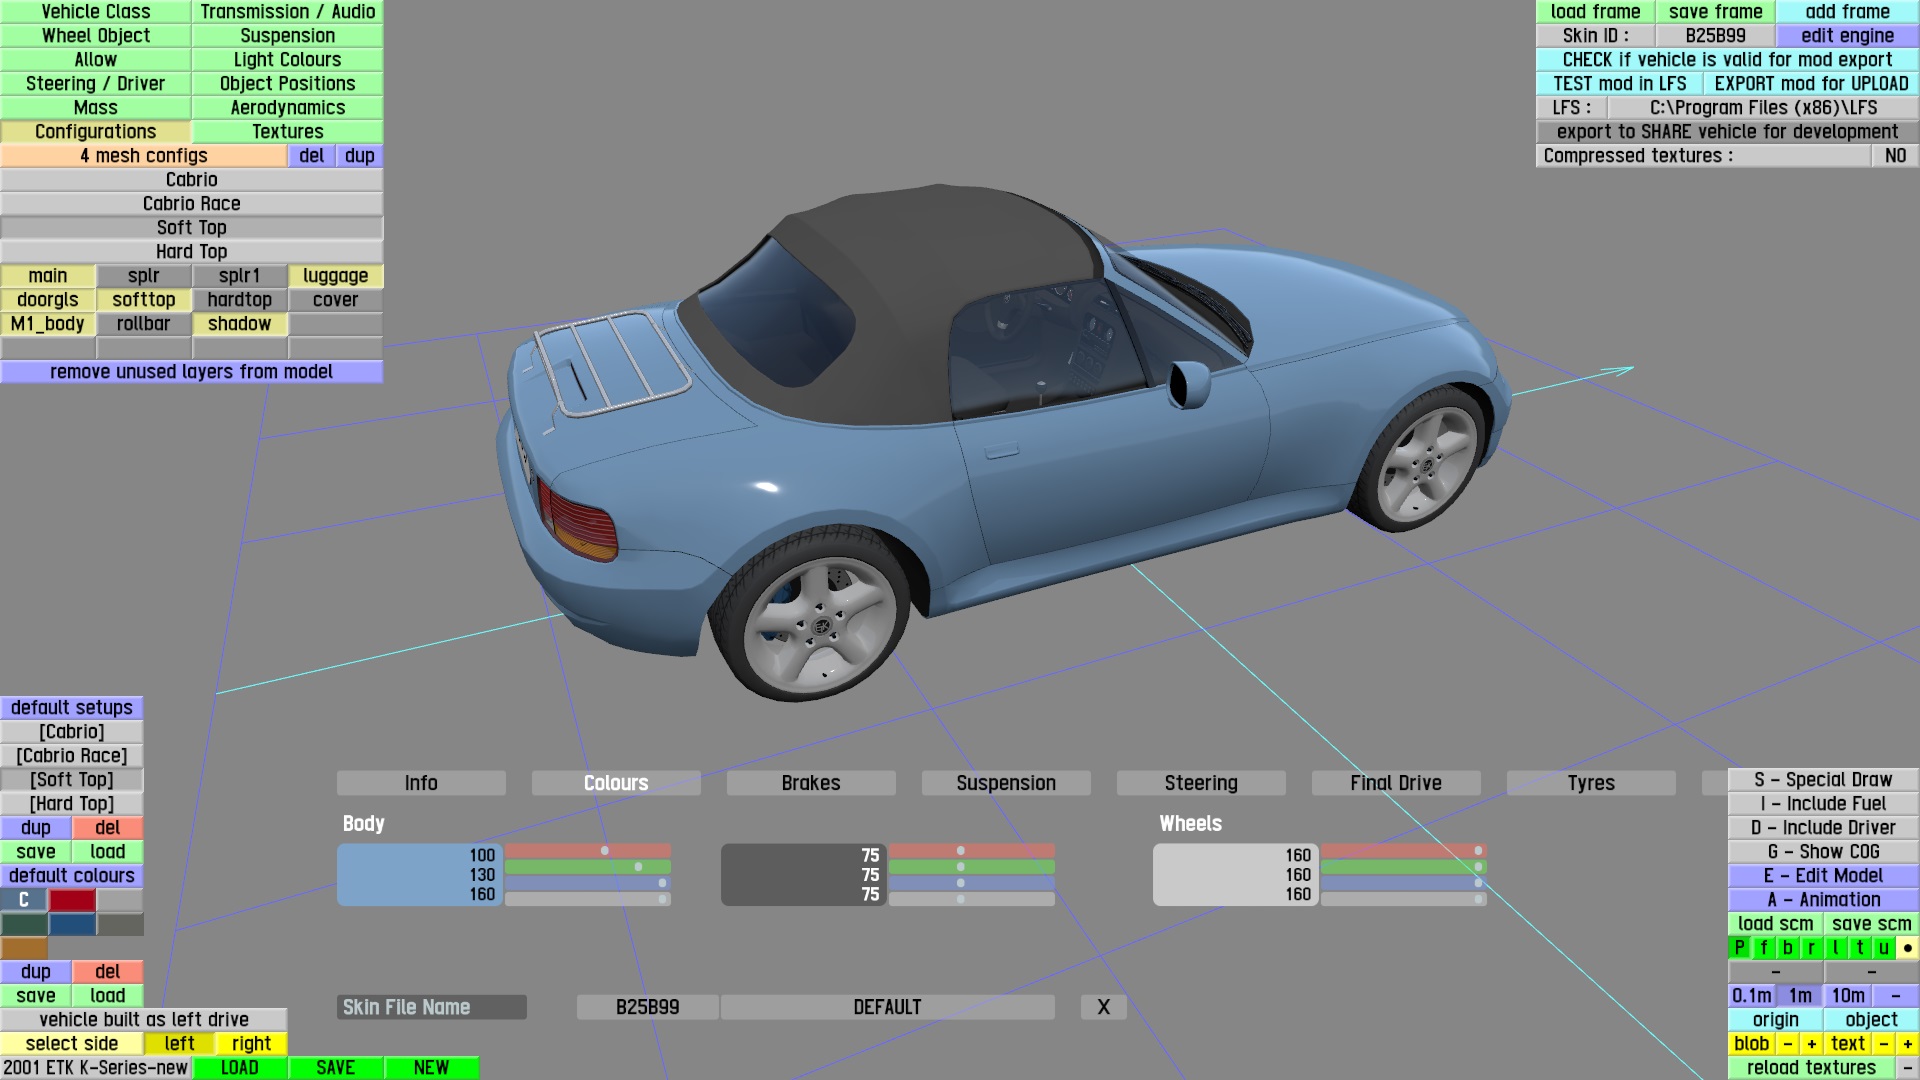
Task: Toggle the softtop layer button
Action: tap(143, 300)
